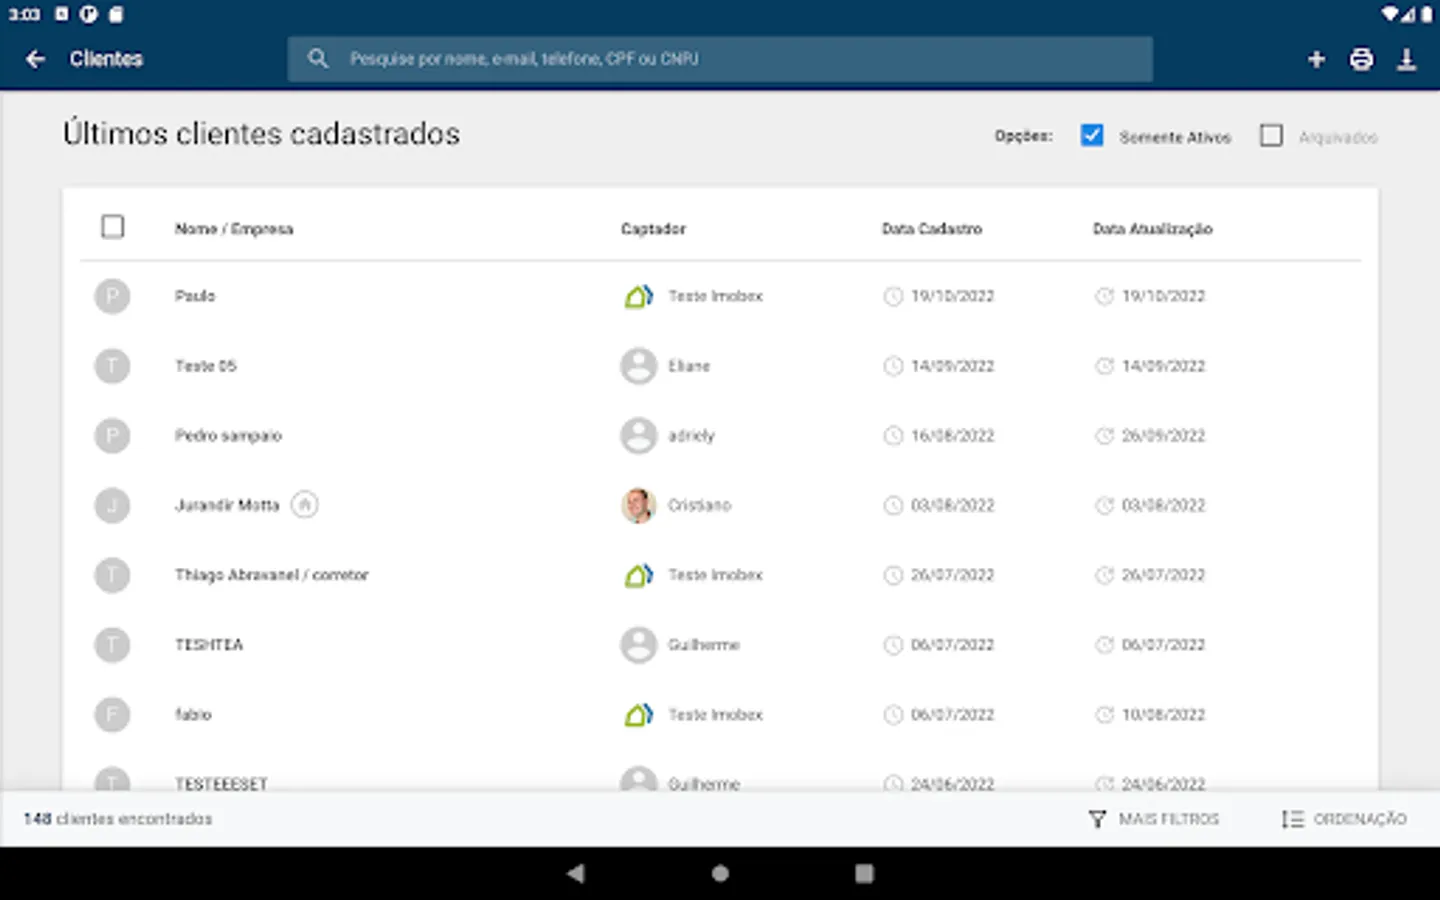Open the client TESTEEESET

[x=221, y=784]
